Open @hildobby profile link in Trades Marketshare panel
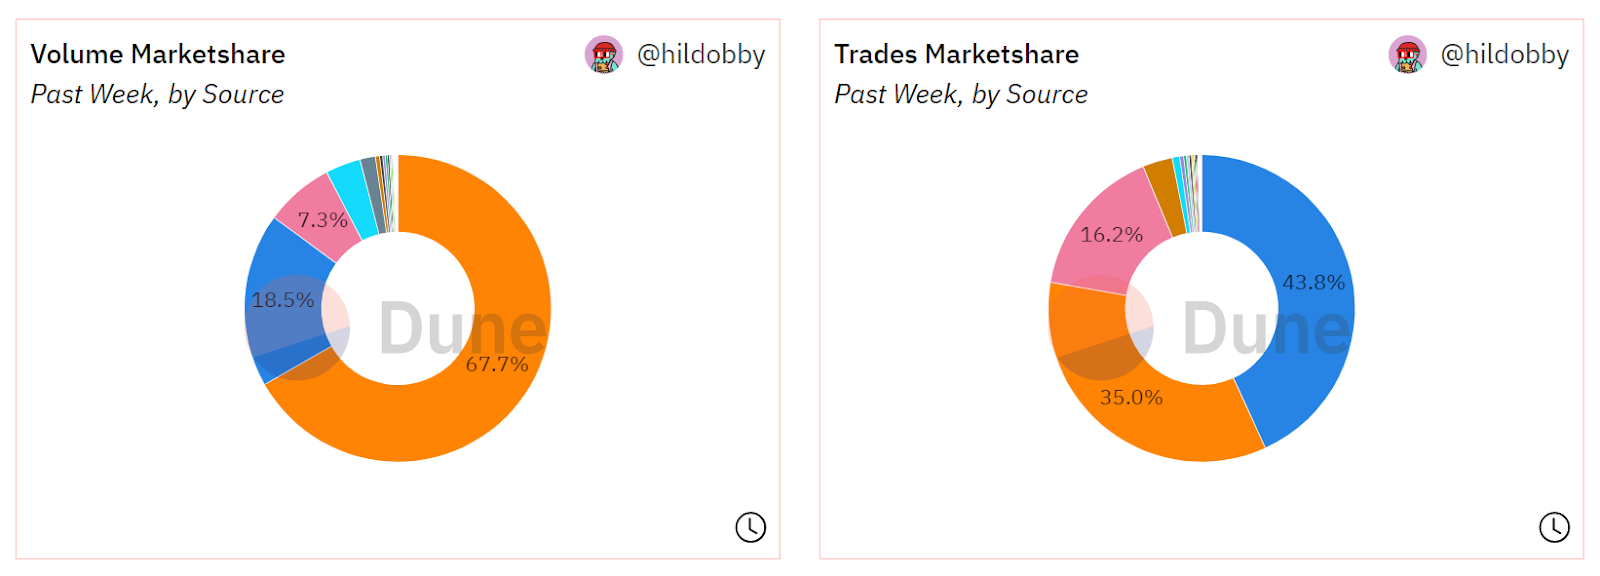The width and height of the screenshot is (1600, 576). [x=1505, y=55]
